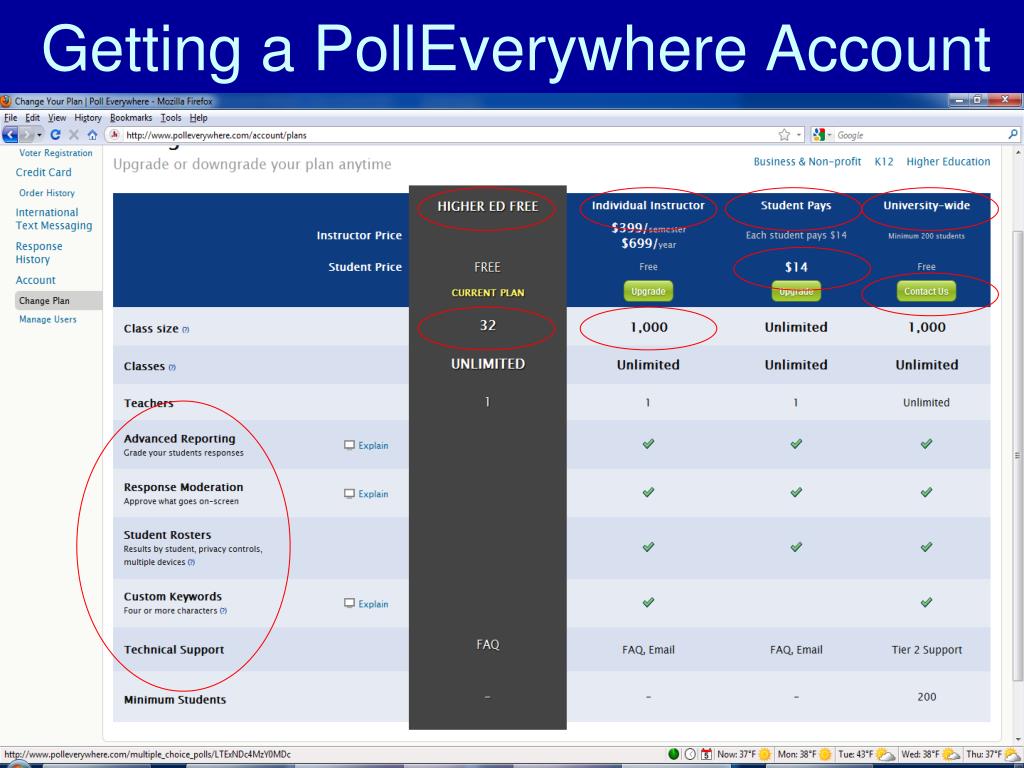Viewport: 1024px width, 768px height.
Task: Click the search magnifier icon
Action: pos(1013,134)
